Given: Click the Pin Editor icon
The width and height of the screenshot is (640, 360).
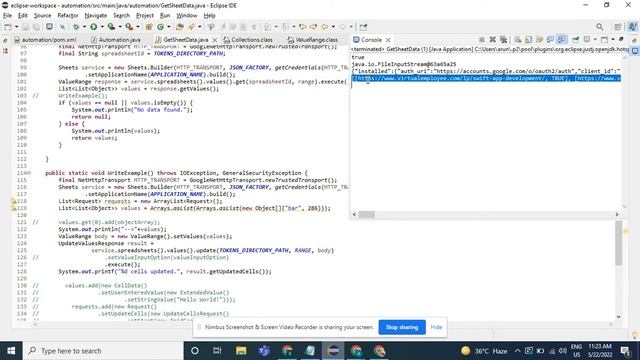Looking at the screenshot, I should pos(363,27).
